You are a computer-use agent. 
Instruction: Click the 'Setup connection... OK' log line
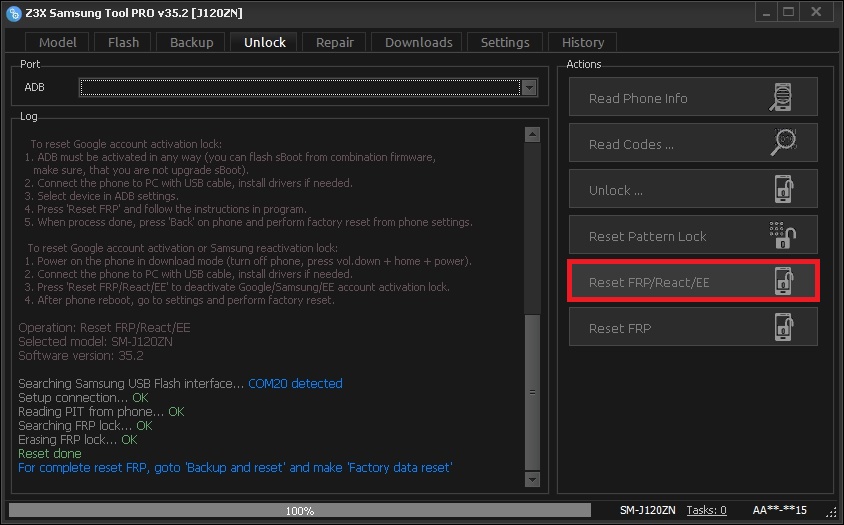[83, 397]
